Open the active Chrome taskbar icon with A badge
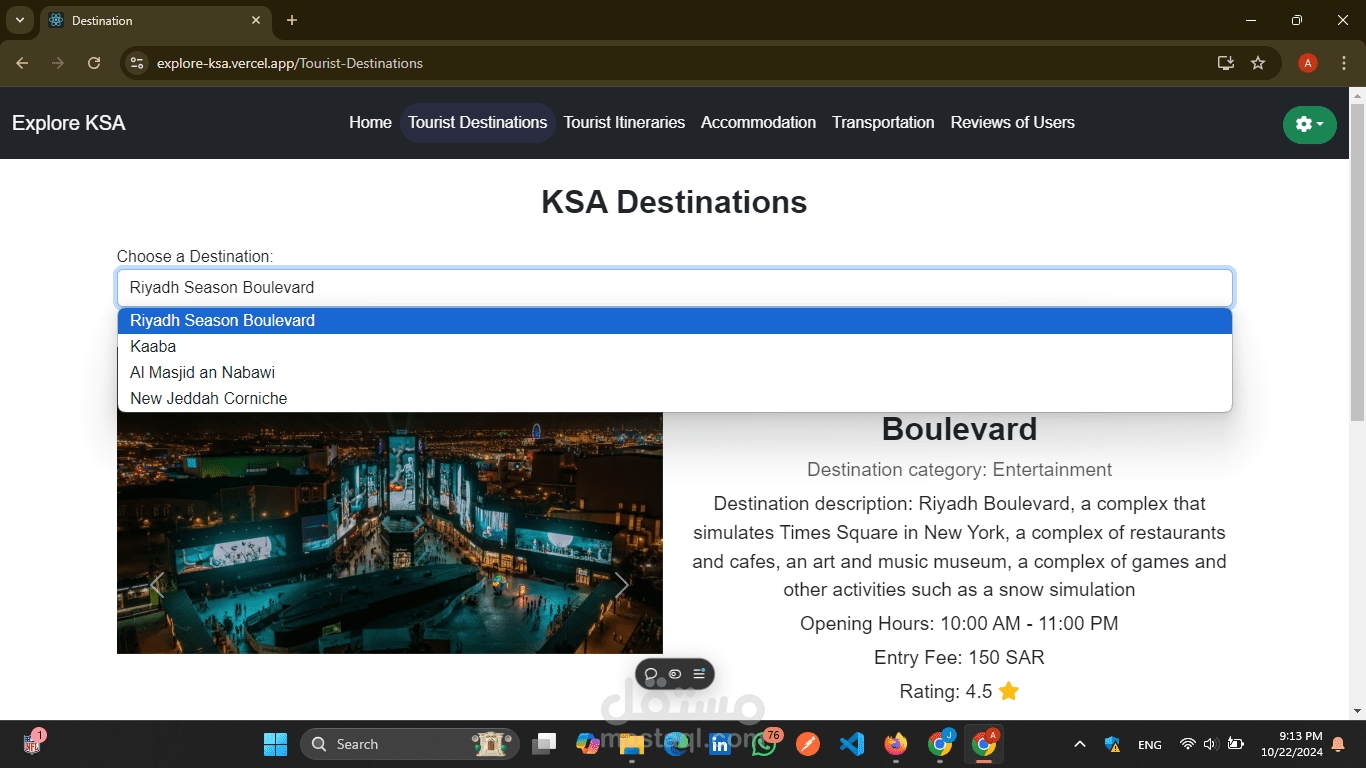Image resolution: width=1366 pixels, height=768 pixels. (x=984, y=744)
